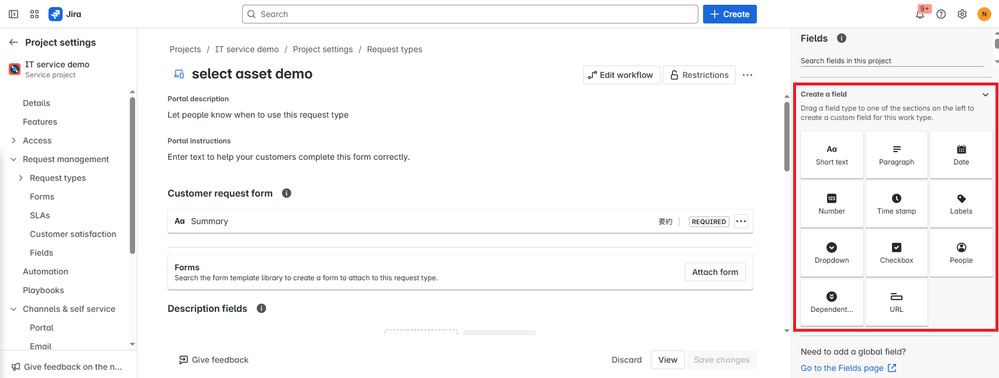The height and width of the screenshot is (378, 999).
Task: Go to SLAs in sidebar
Action: [x=40, y=215]
